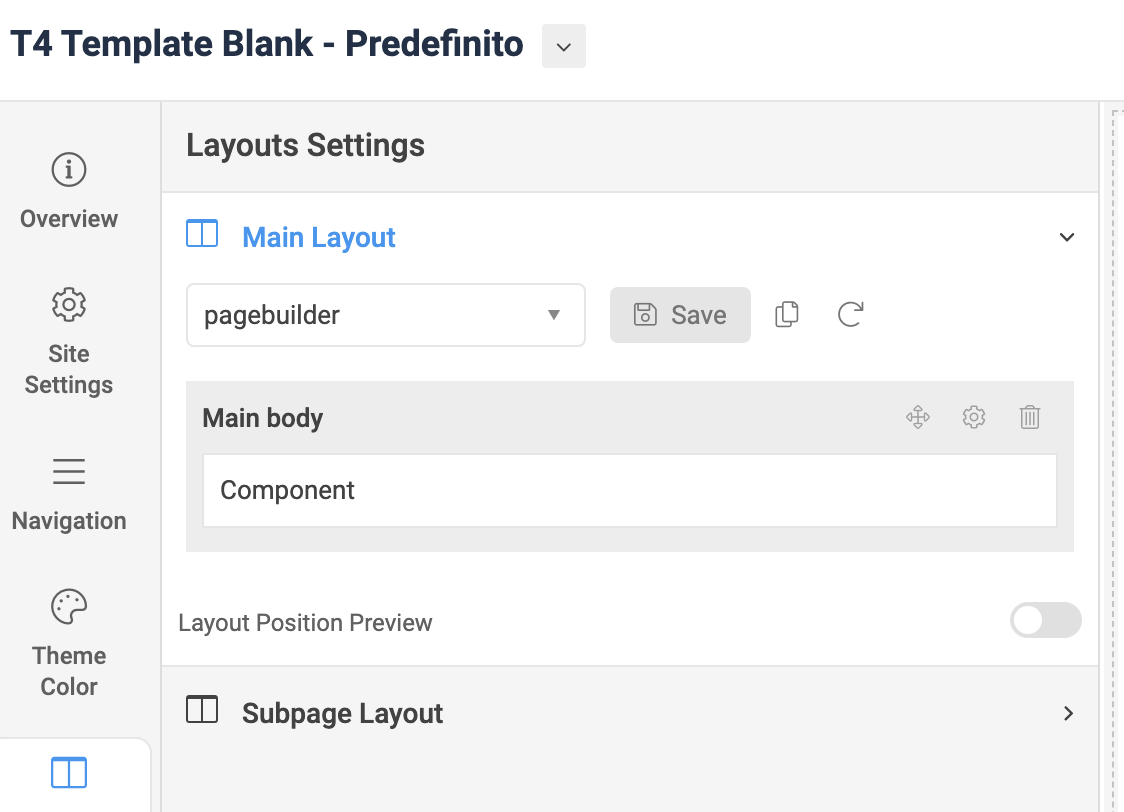The image size is (1124, 812).
Task: Select the Layout tab icon in sidebar
Action: [x=69, y=772]
